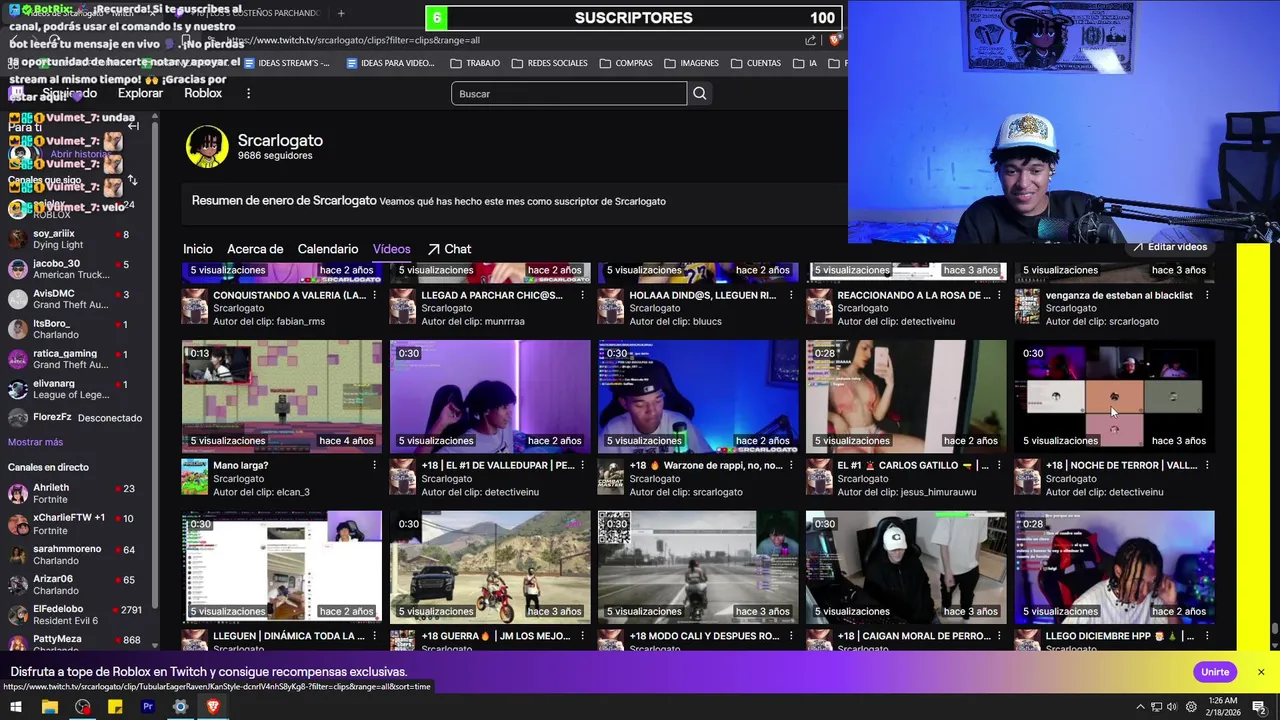Switch to the Calendario tab
This screenshot has width=1280, height=720.
pyautogui.click(x=328, y=249)
